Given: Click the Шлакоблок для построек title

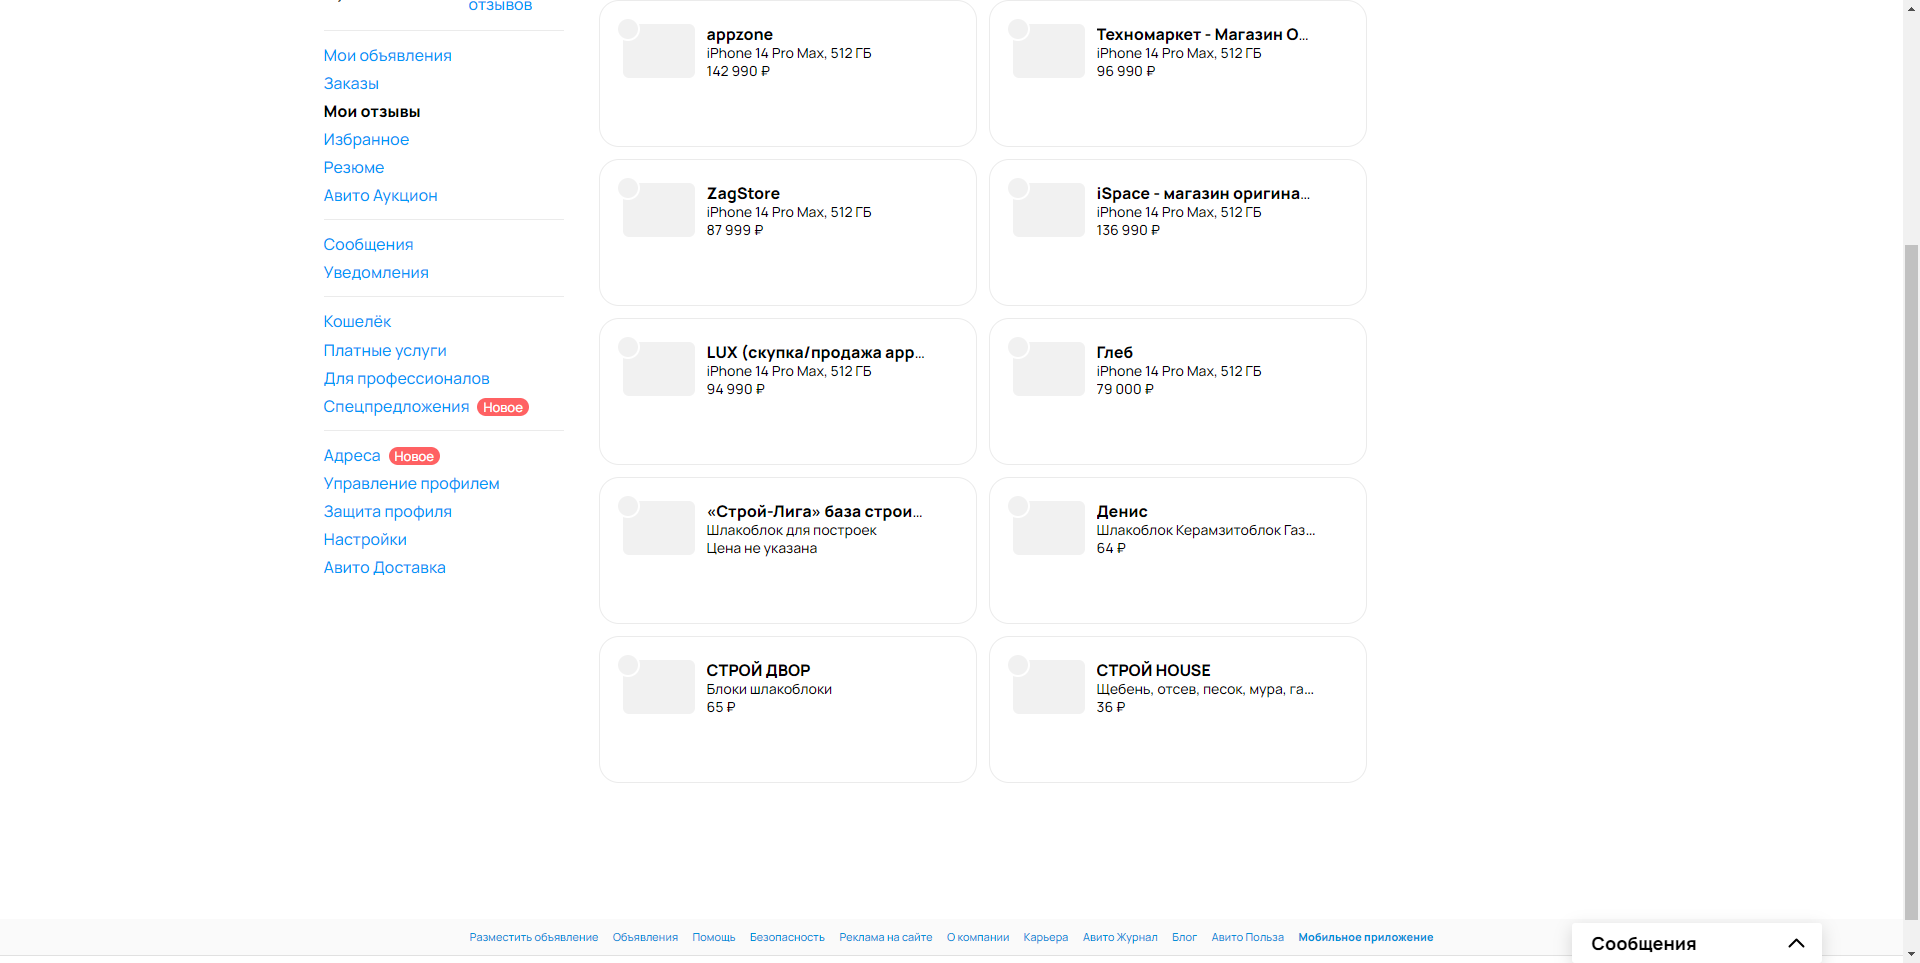Looking at the screenshot, I should [x=791, y=530].
